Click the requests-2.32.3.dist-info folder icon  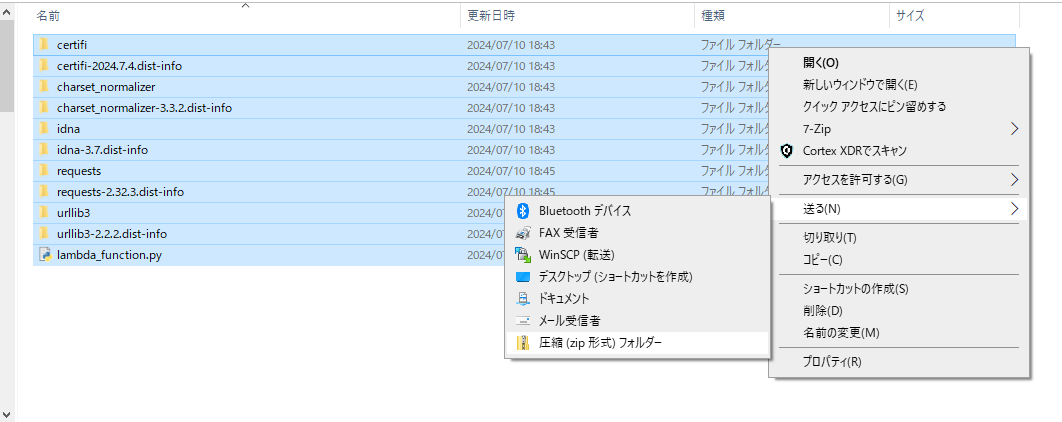coord(45,192)
